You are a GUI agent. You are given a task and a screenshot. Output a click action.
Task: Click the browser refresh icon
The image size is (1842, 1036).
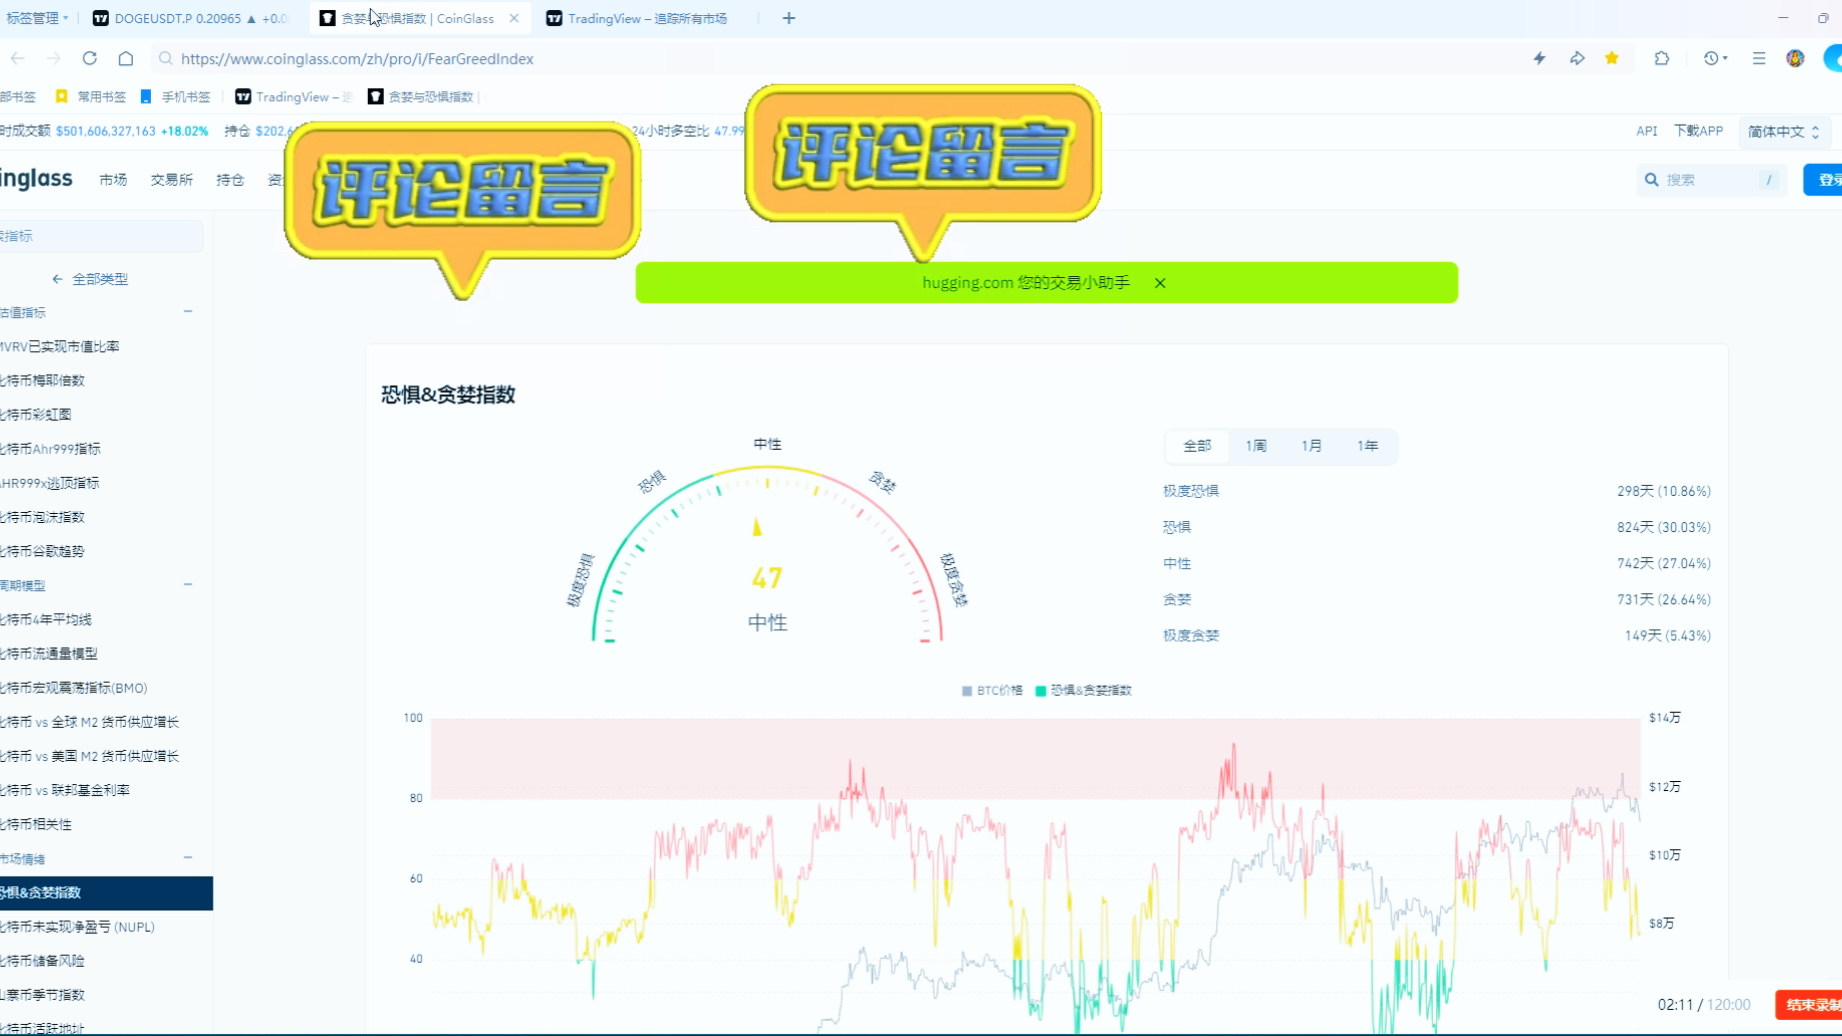click(x=90, y=58)
